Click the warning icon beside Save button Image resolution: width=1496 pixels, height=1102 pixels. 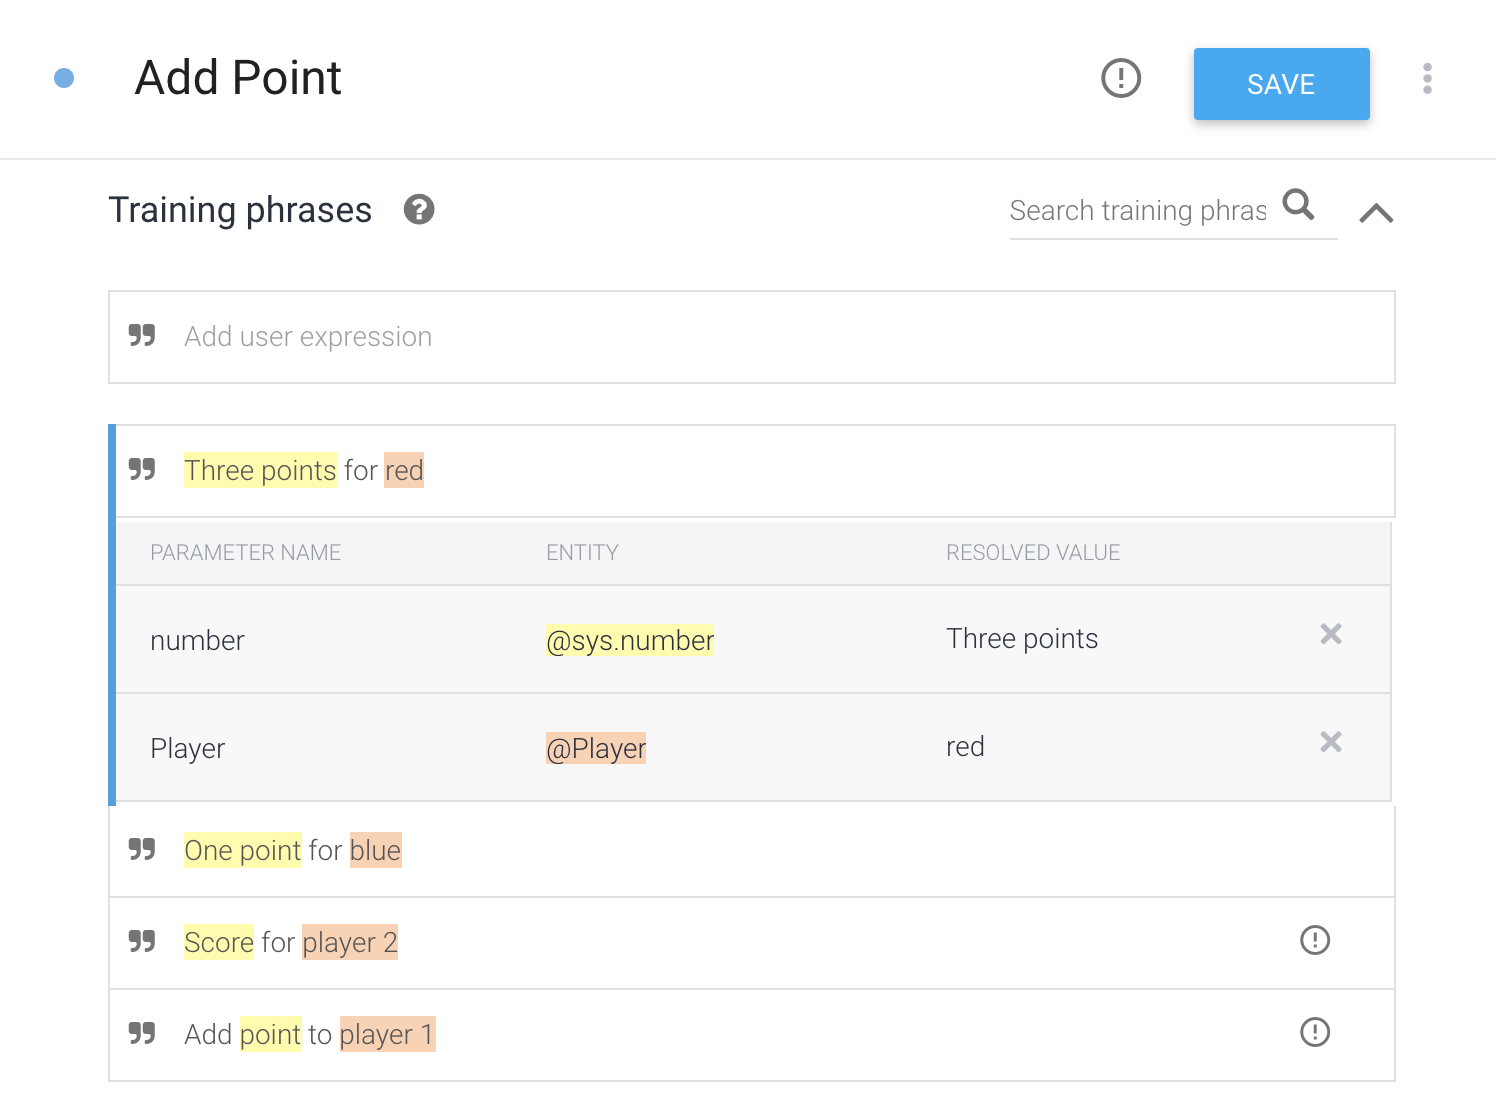(1120, 78)
